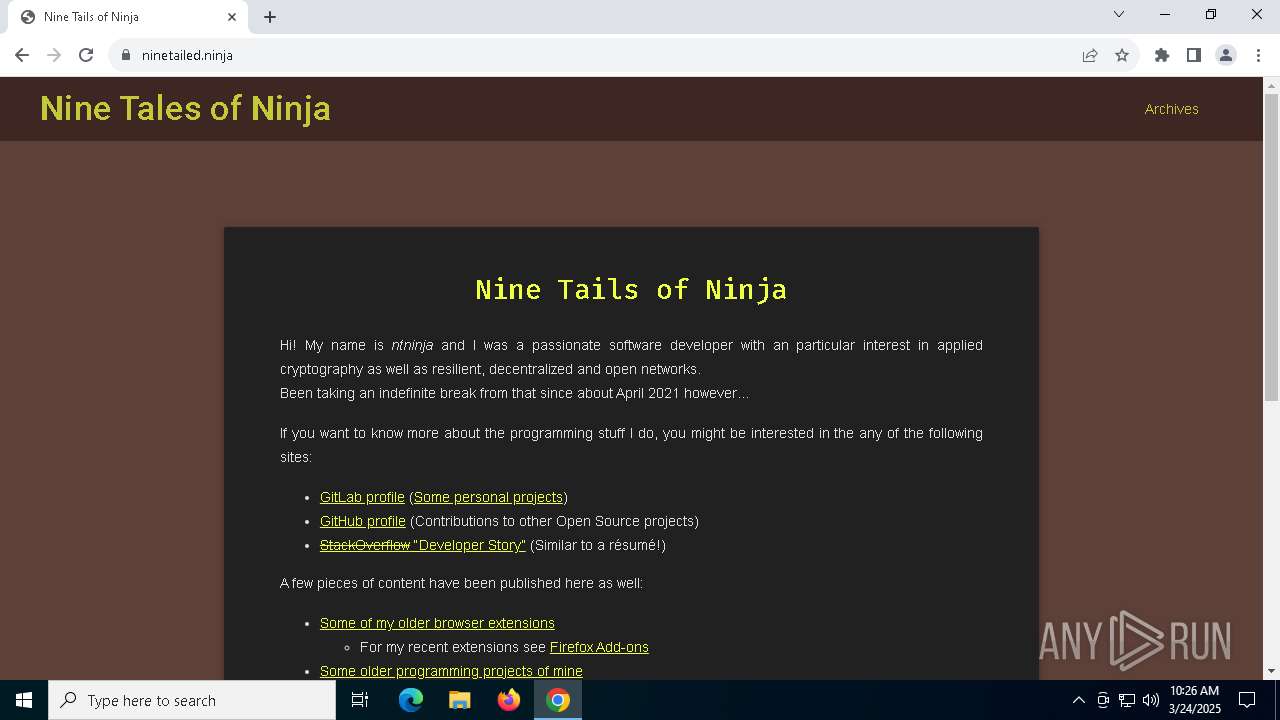Viewport: 1280px width, 720px height.
Task: Reload the ninetailed.ninja page
Action: click(86, 55)
